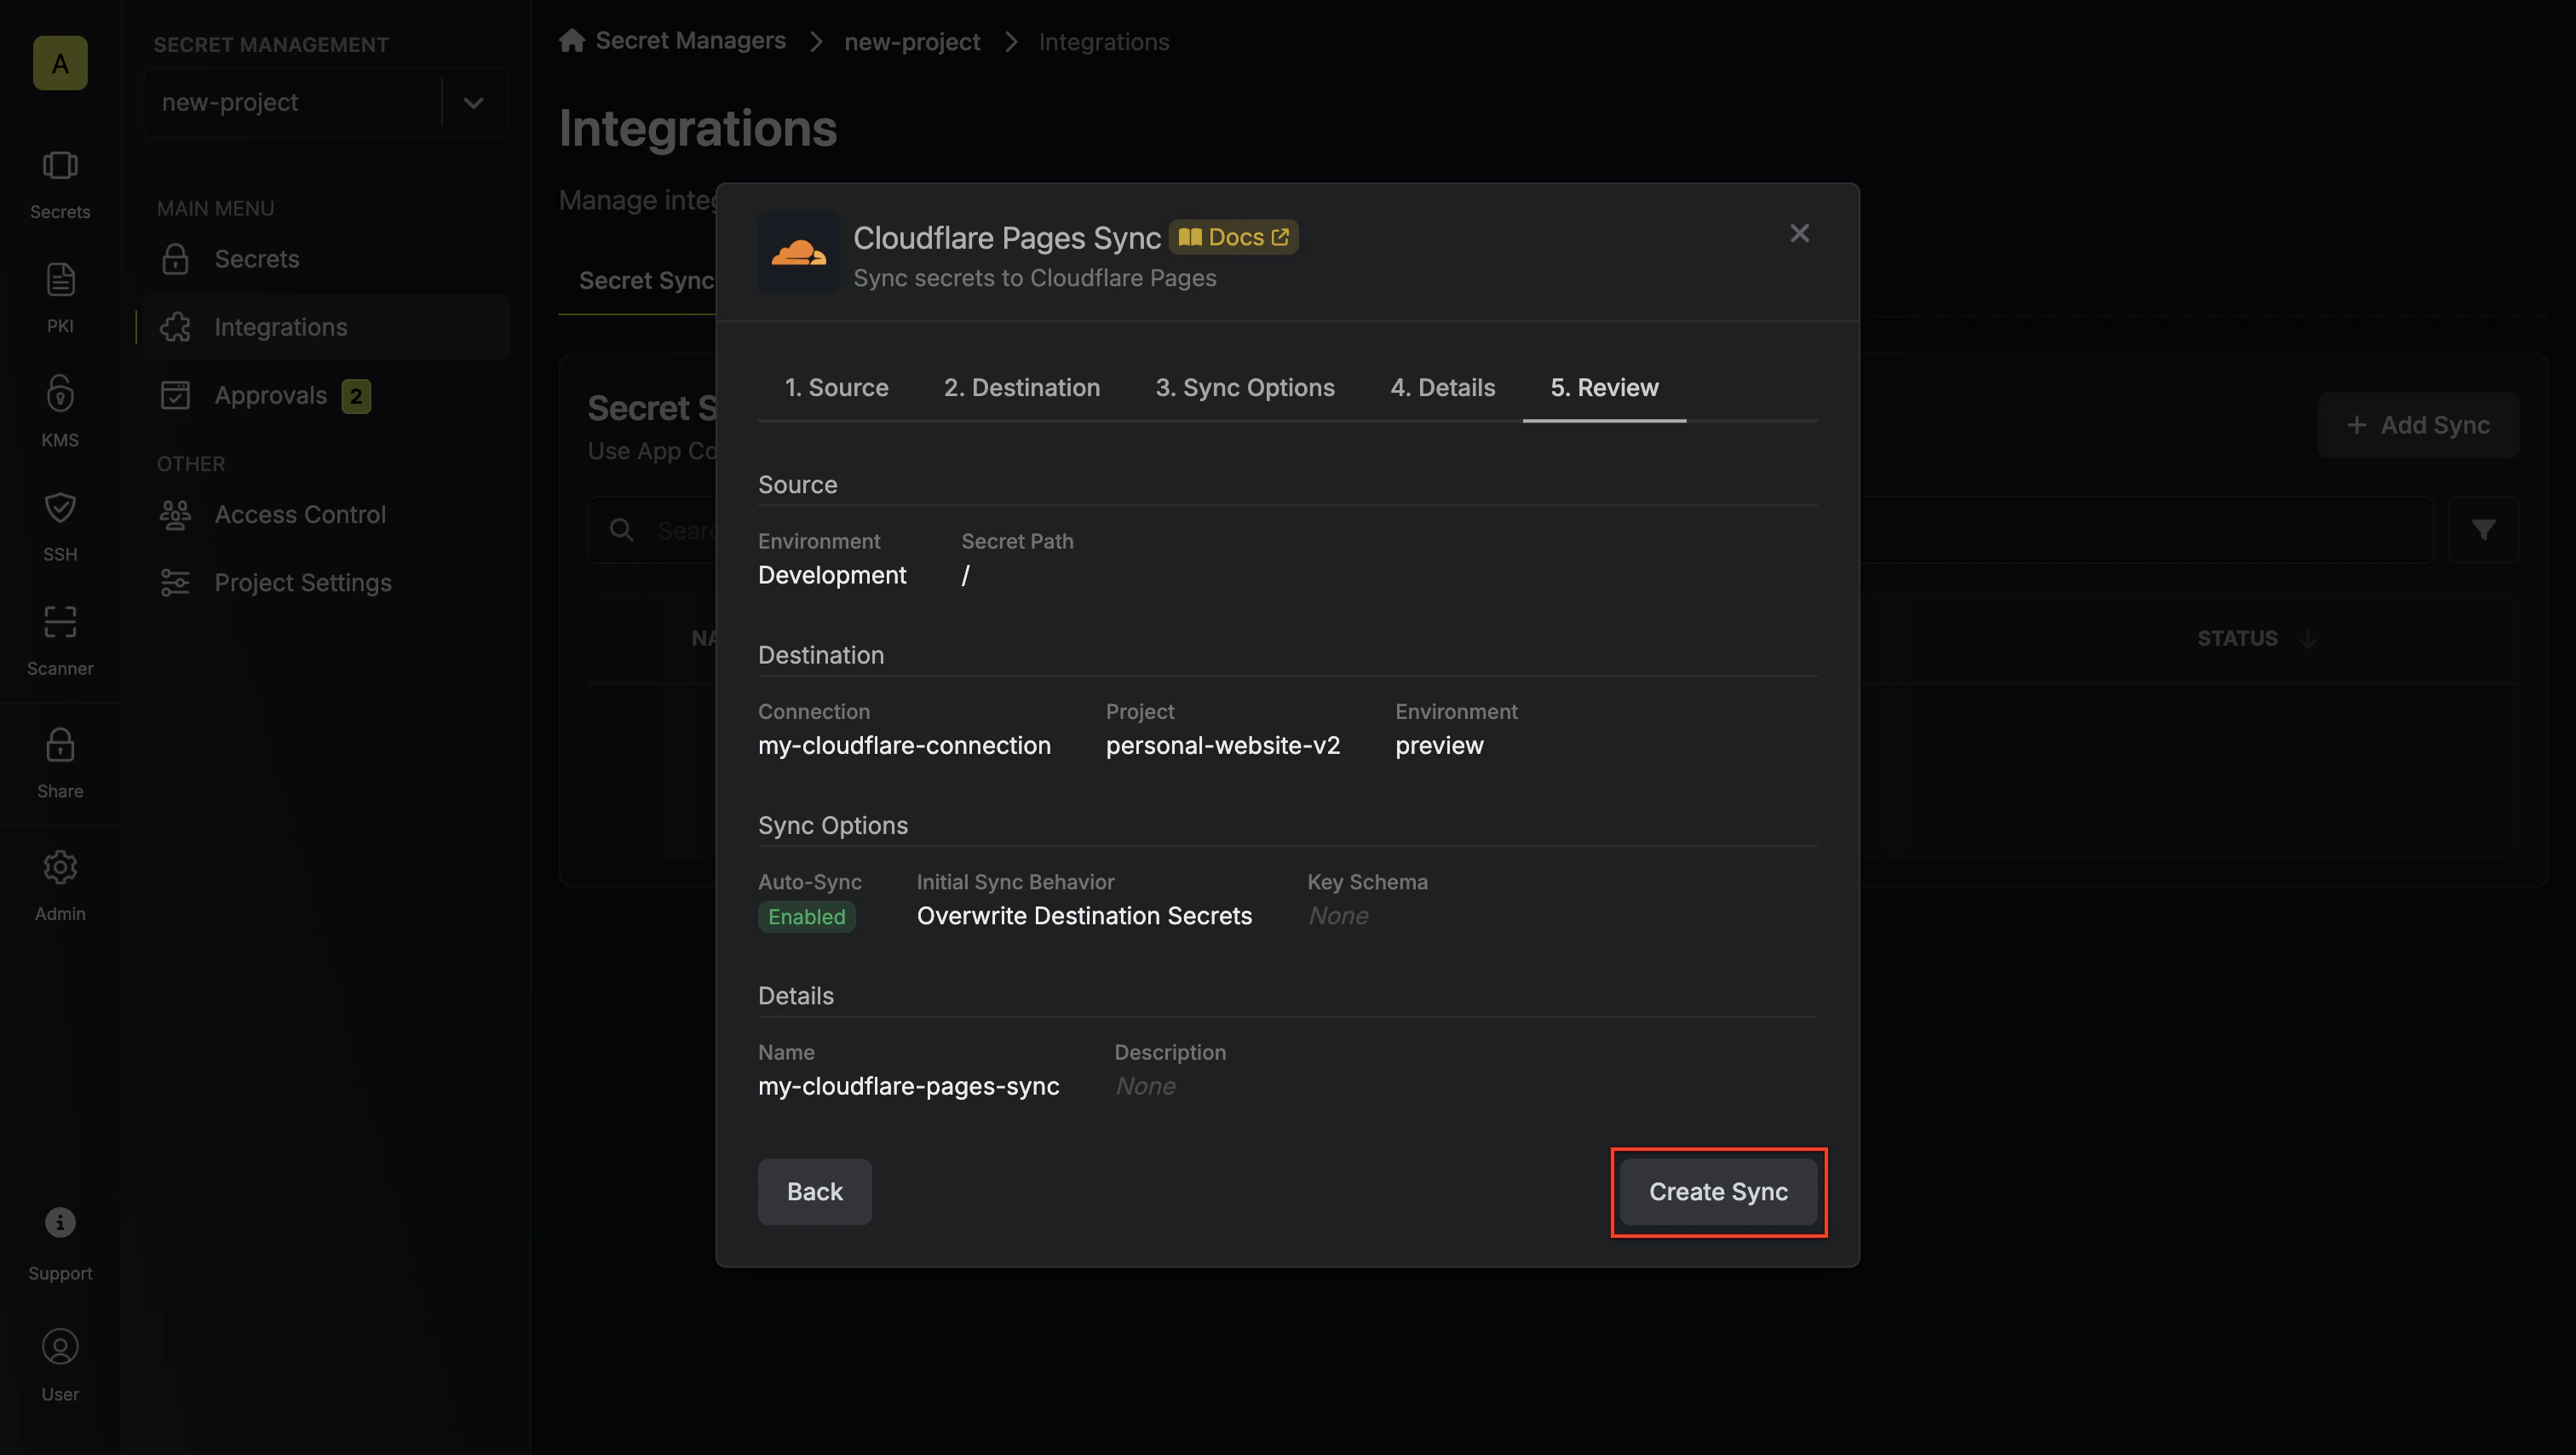Select the Secret Syncs tab behind the dialog
2576x1455 pixels.
tap(646, 281)
